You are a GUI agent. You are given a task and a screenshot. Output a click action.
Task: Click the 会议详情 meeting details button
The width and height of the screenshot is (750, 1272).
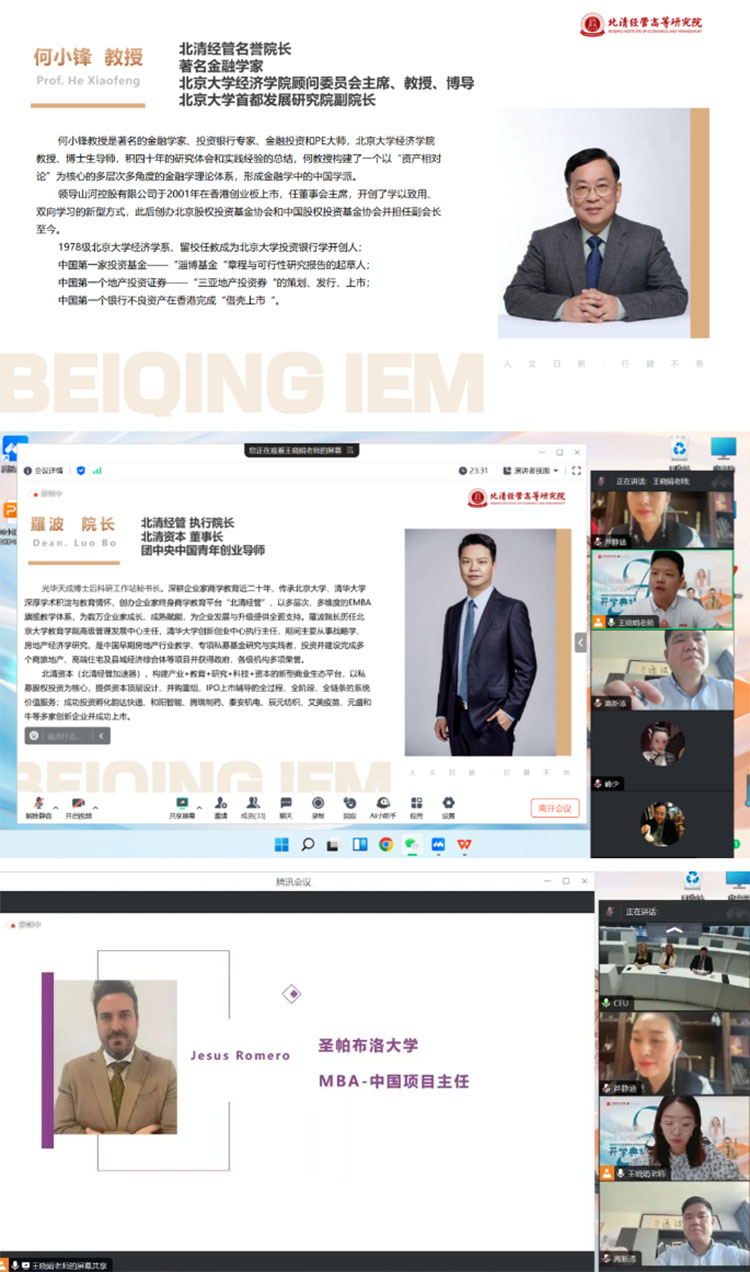coord(43,470)
